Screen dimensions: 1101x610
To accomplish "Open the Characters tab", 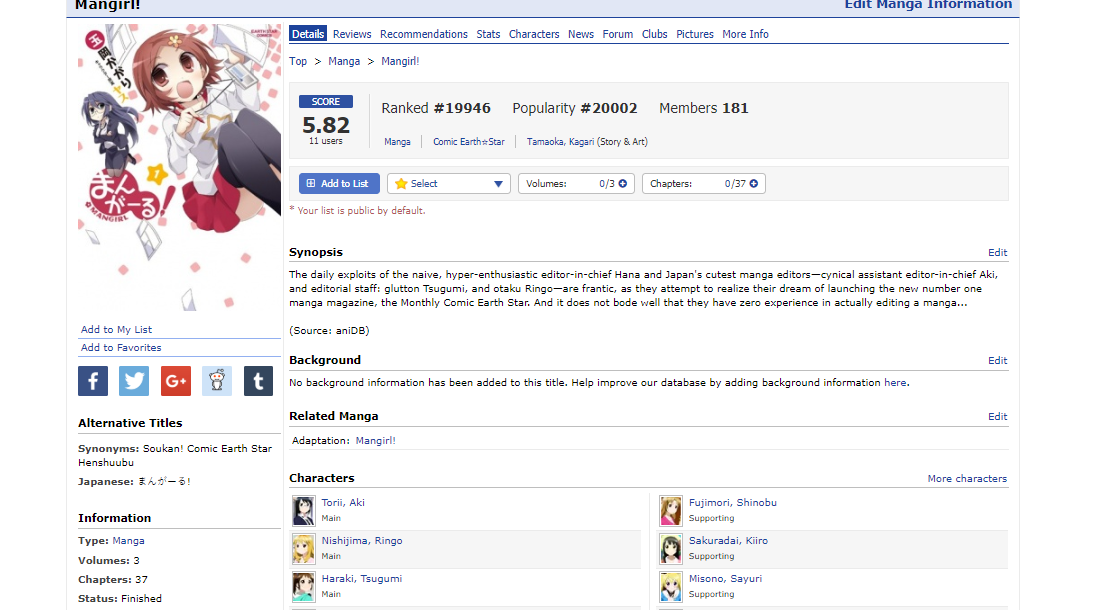I will [x=534, y=34].
